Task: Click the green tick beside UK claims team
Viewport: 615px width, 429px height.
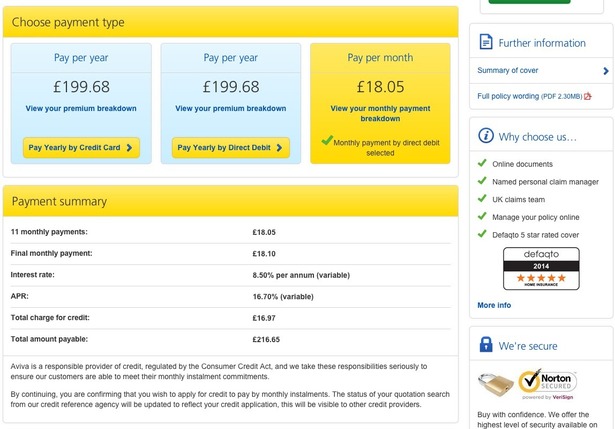Action: click(x=483, y=199)
